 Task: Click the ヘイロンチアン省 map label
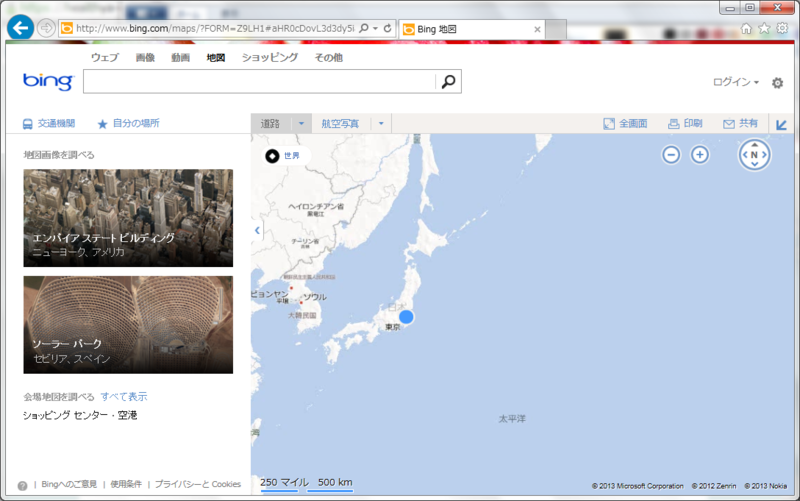coord(316,206)
